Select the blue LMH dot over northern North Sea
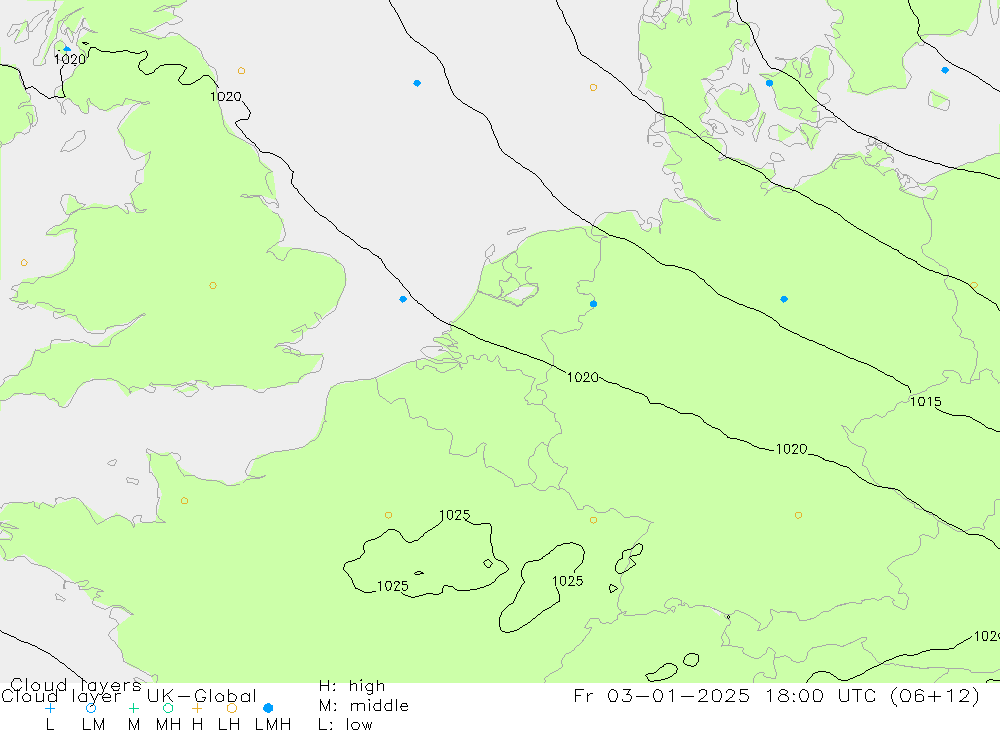 [417, 83]
